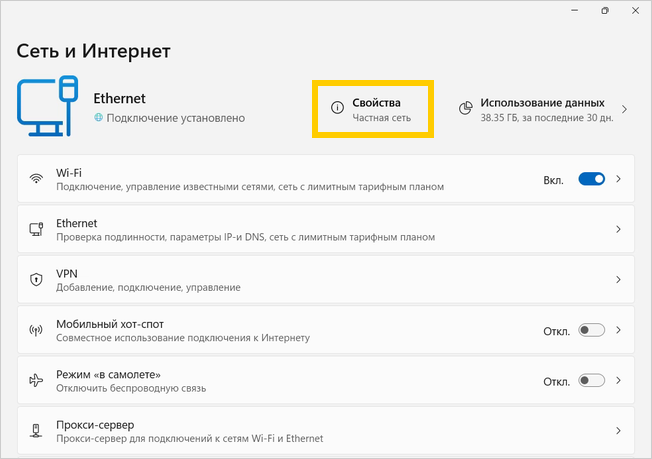
Task: Click the mobile hotspot antenna icon
Action: tap(37, 330)
